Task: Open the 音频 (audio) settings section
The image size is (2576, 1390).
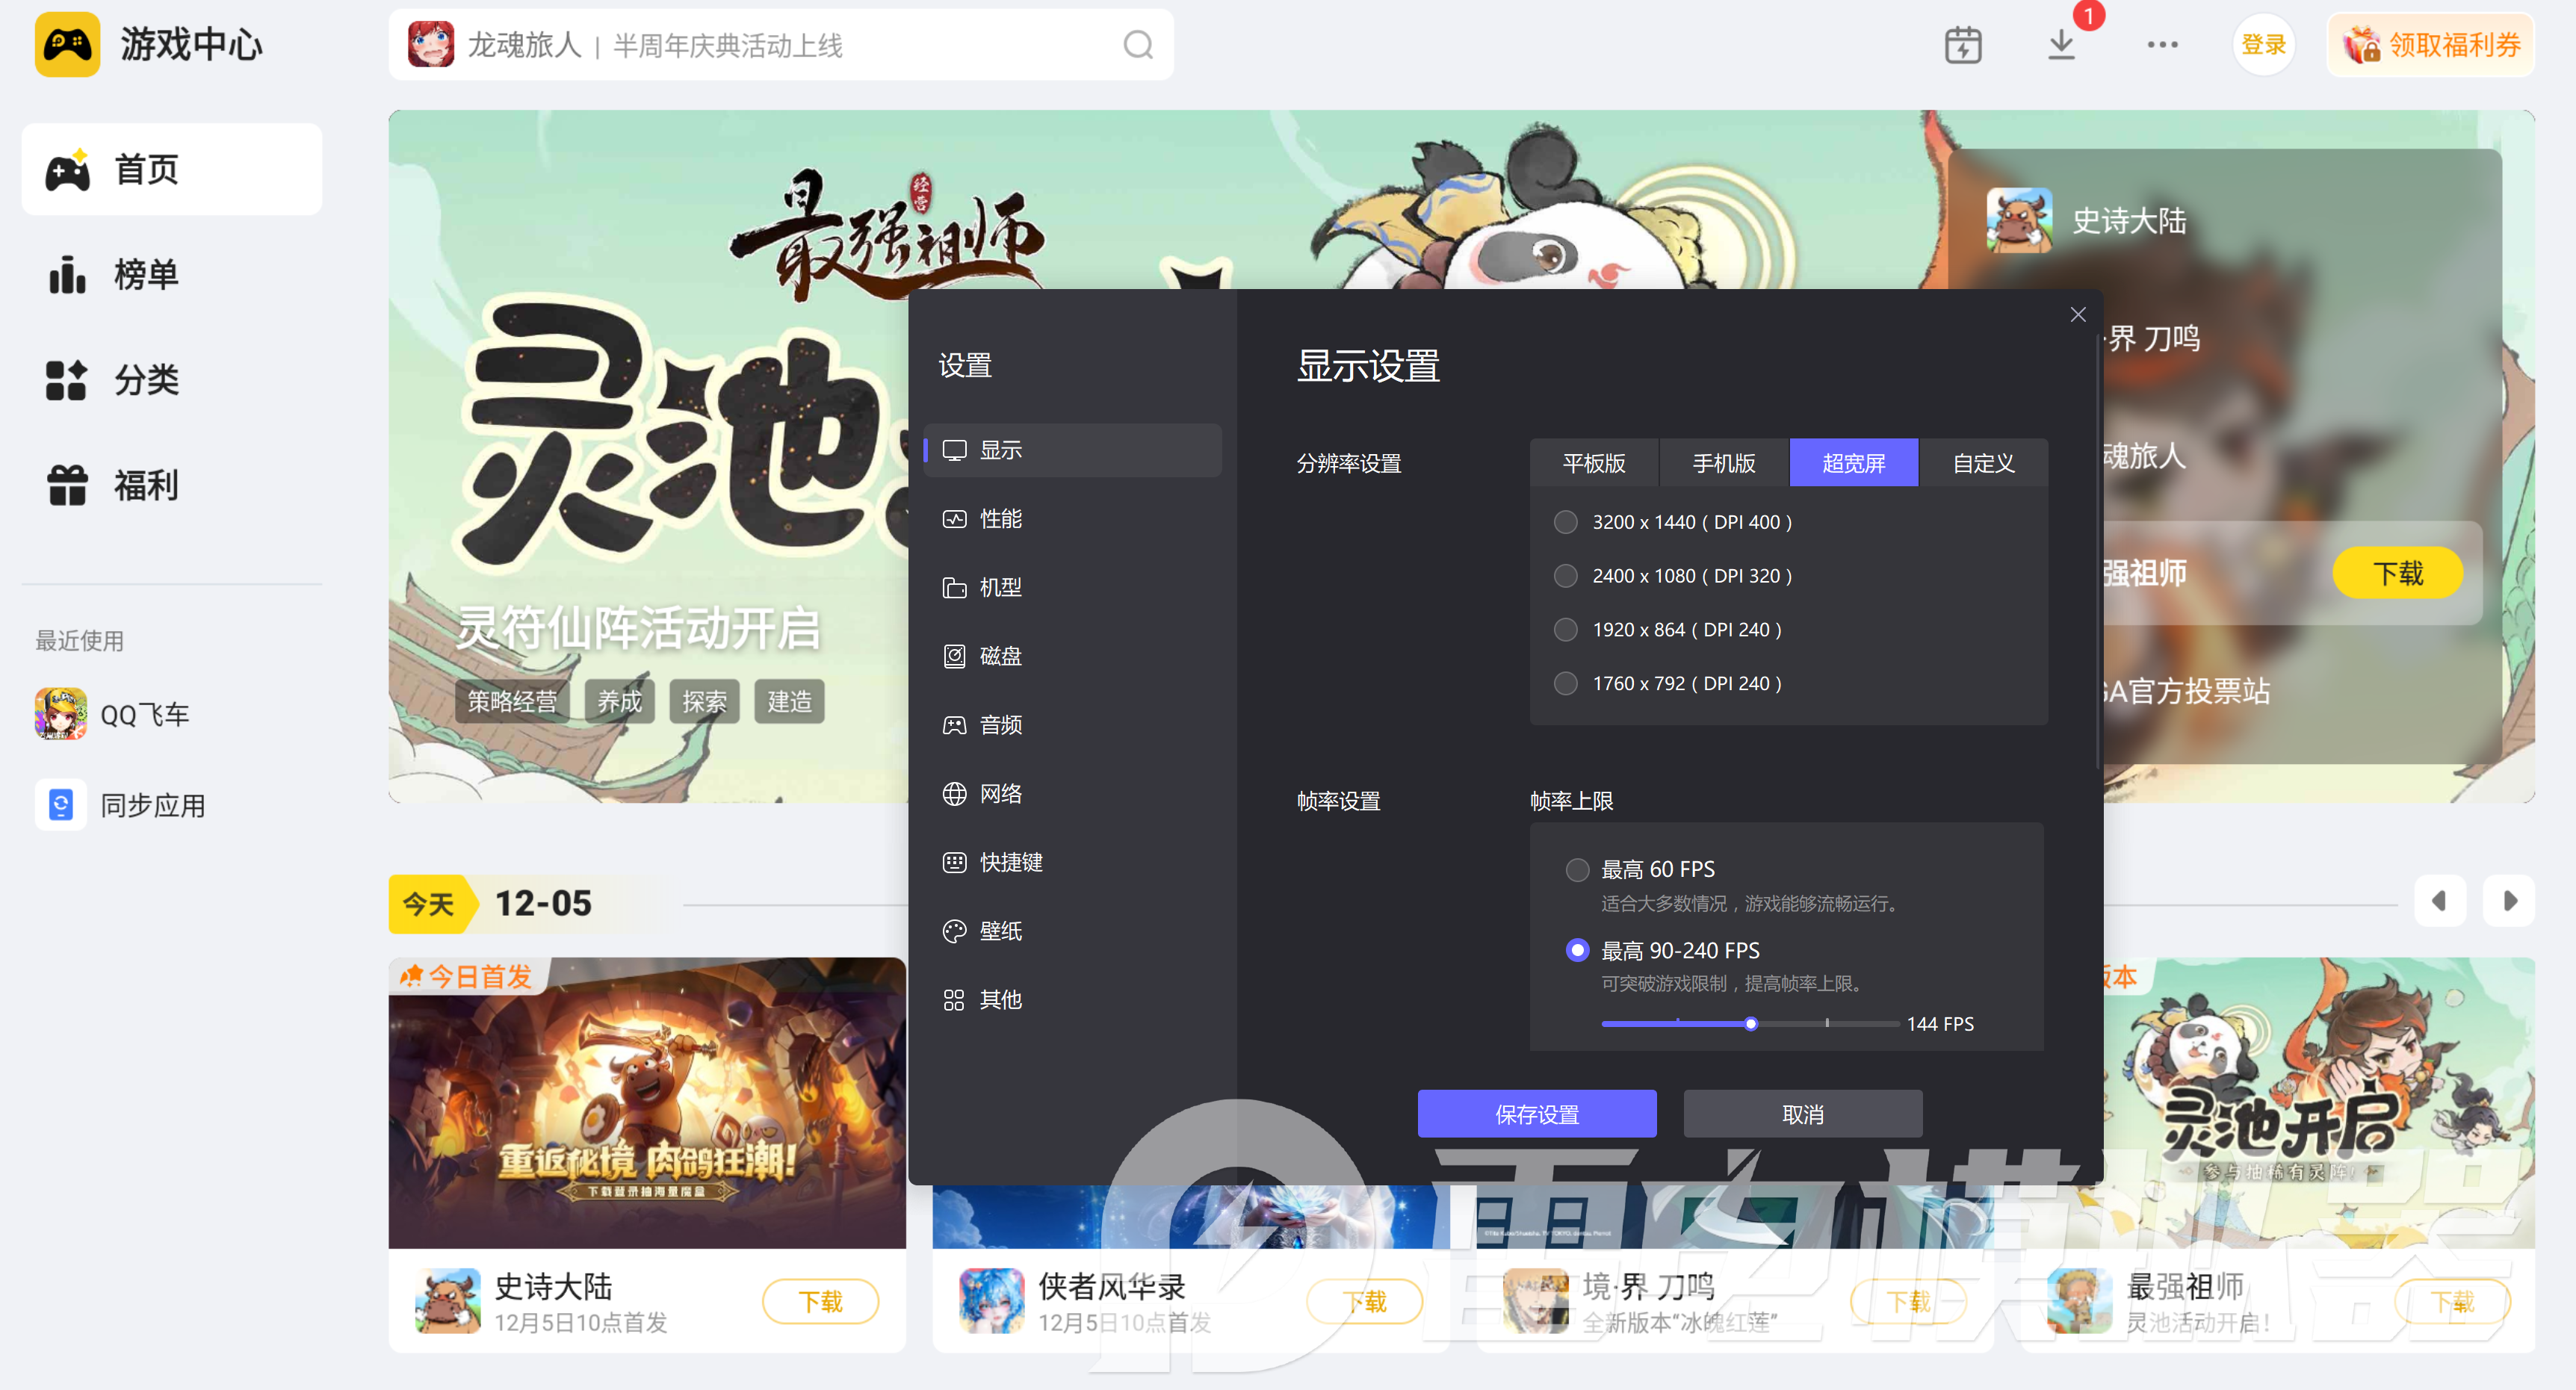Action: click(x=1000, y=724)
